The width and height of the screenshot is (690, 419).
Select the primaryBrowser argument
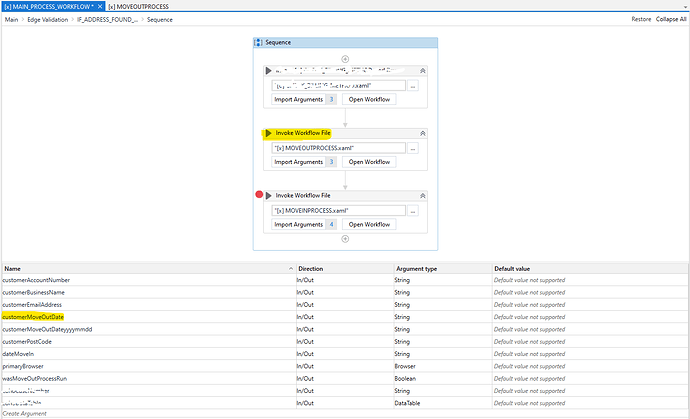tap(23, 366)
